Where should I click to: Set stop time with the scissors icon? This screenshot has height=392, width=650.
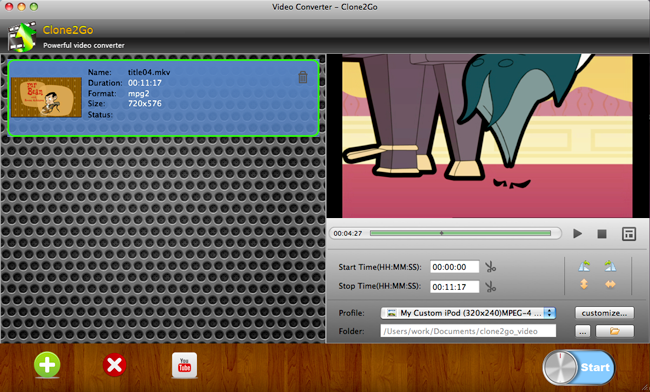pos(491,286)
